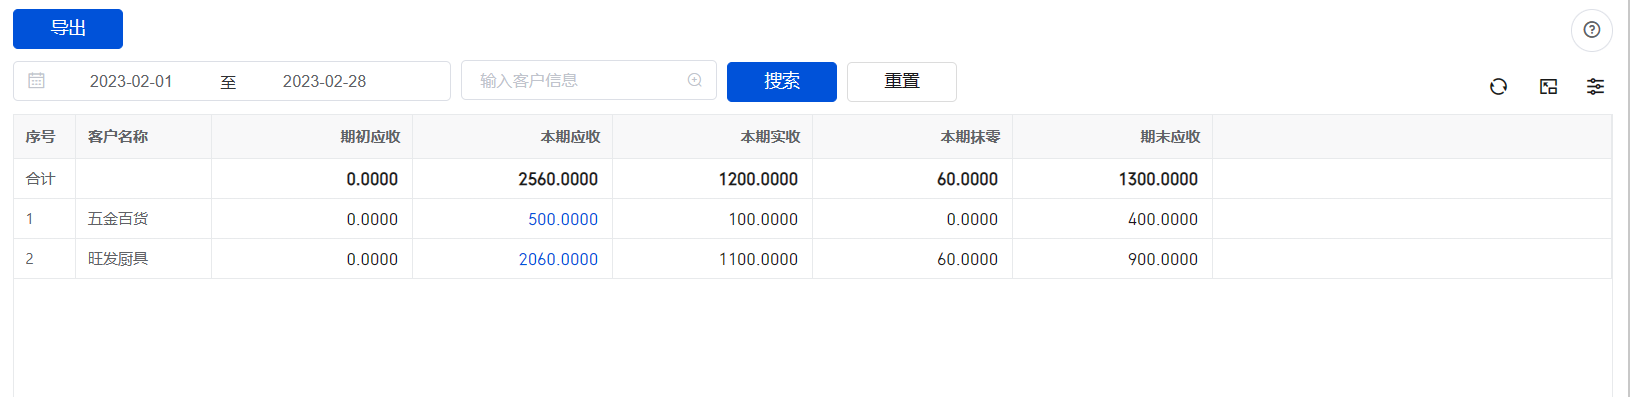Viewport: 1630px width, 397px height.
Task: Focus the 输入客户信息 customer input field
Action: coord(589,80)
